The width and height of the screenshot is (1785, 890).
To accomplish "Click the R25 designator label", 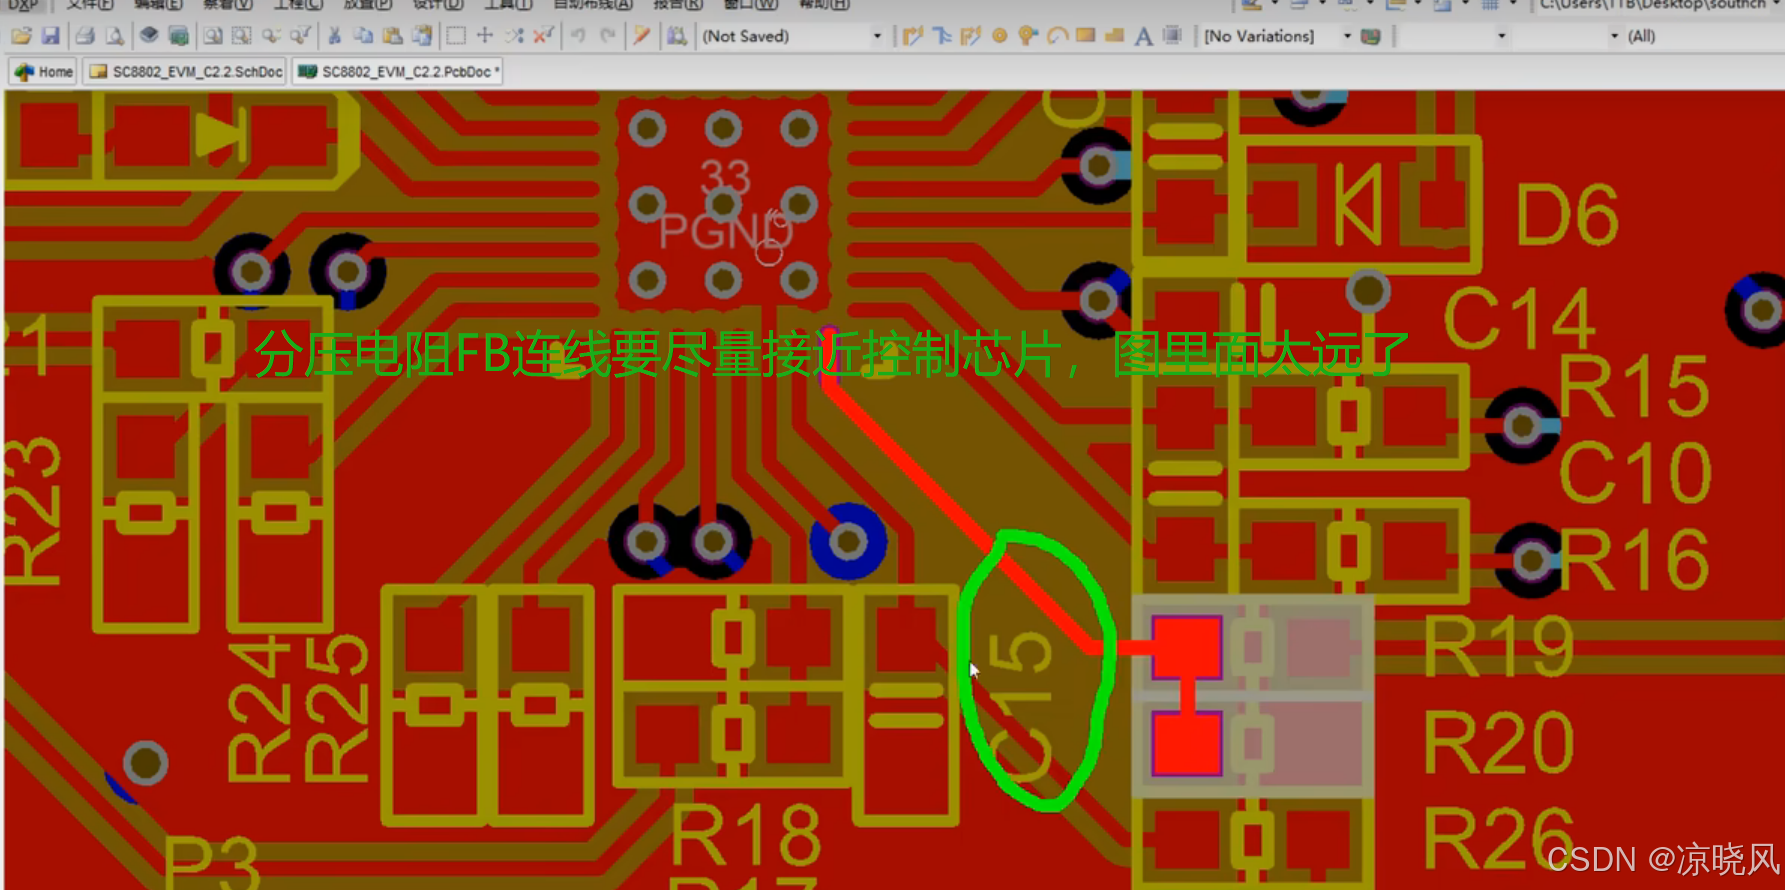I will pos(336,707).
